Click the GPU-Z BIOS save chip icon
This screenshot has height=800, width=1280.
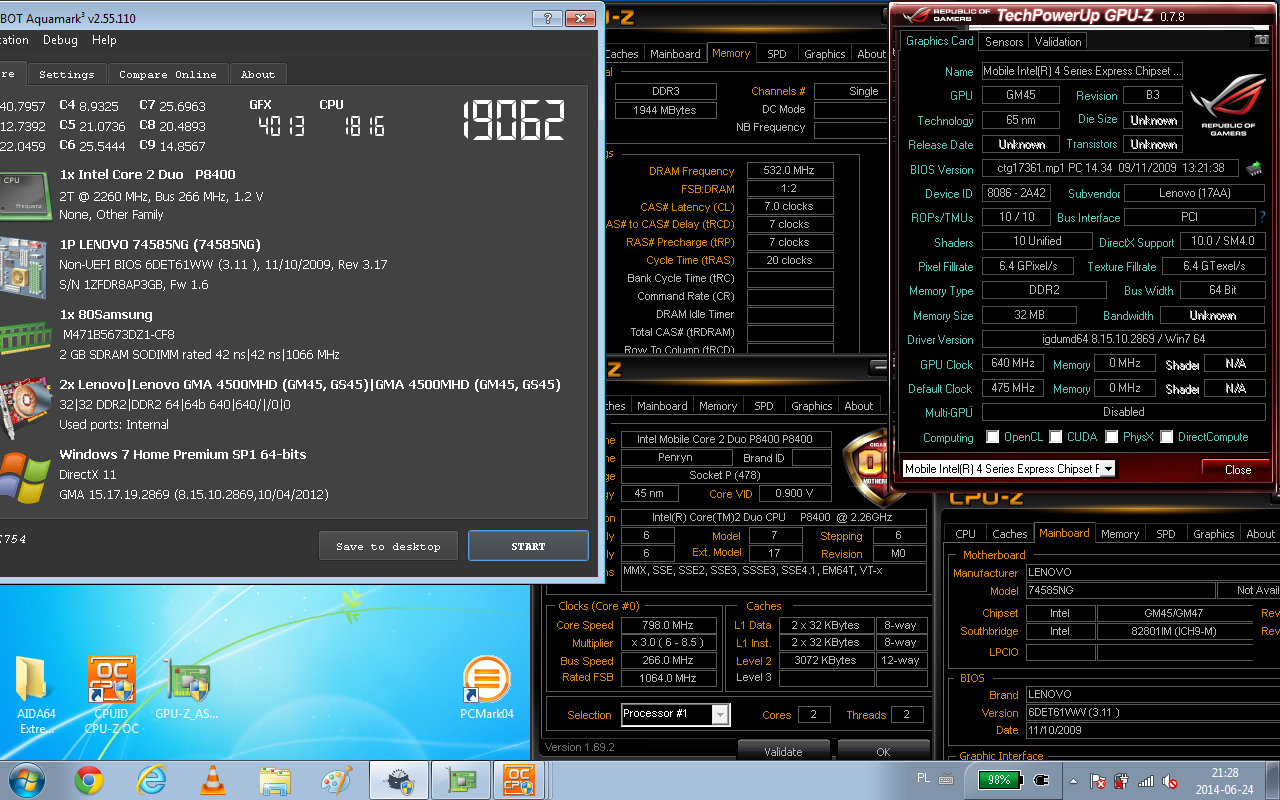[x=1253, y=169]
